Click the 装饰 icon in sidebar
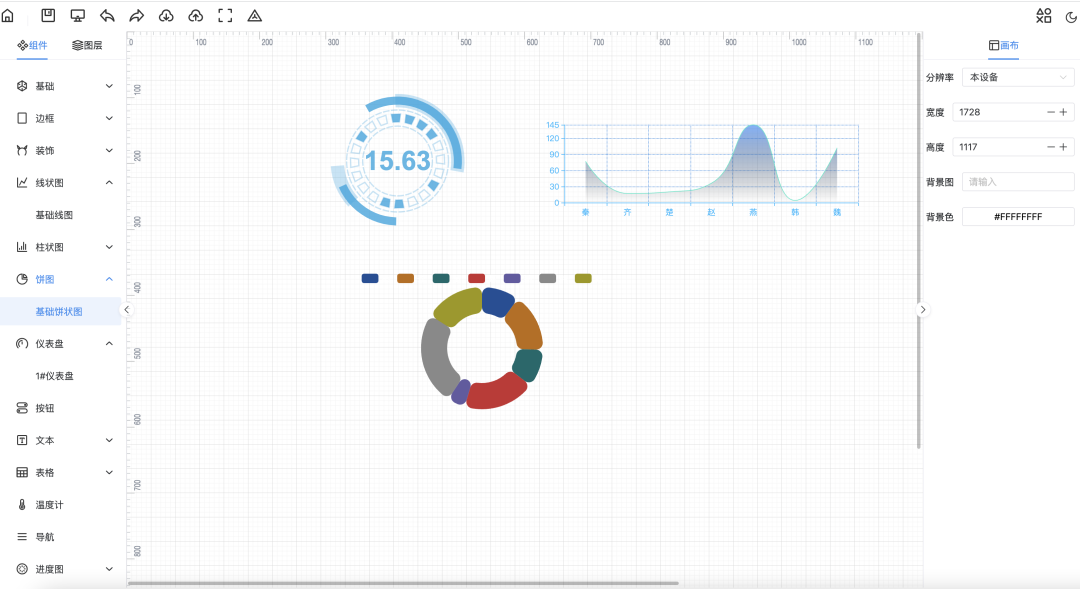This screenshot has height=589, width=1080. 22,150
